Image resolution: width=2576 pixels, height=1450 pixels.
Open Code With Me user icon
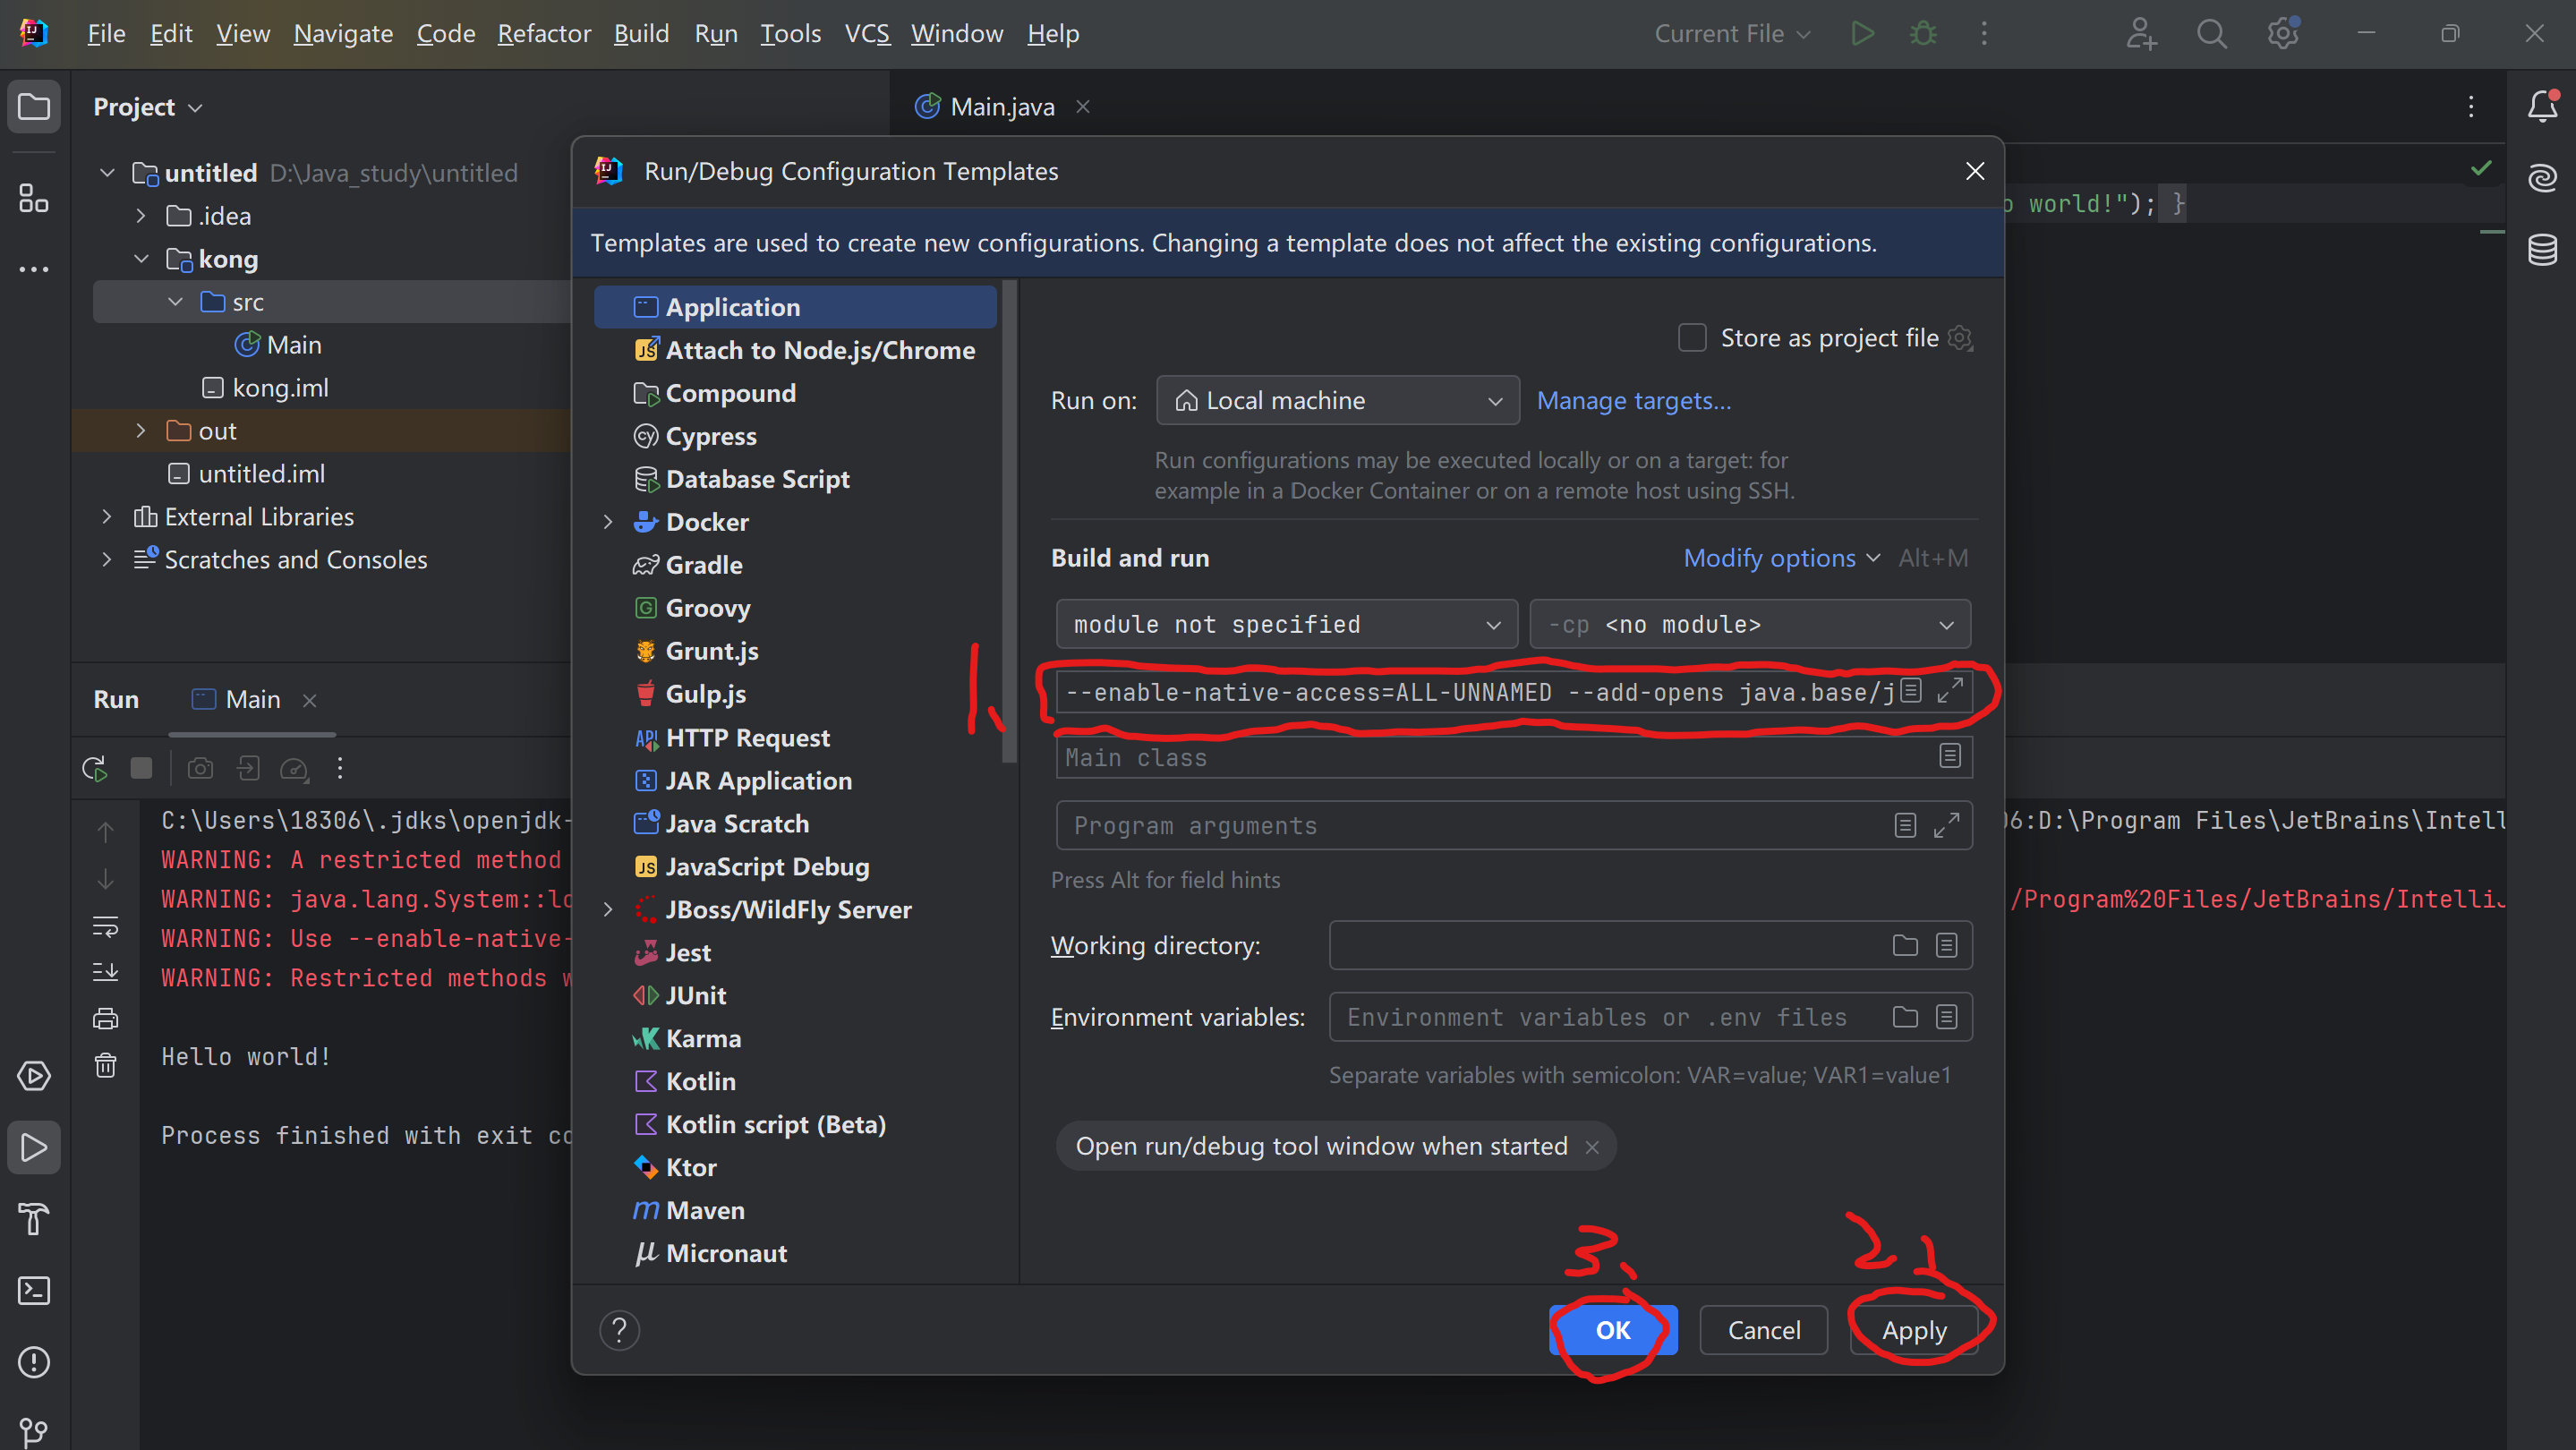point(2141,33)
